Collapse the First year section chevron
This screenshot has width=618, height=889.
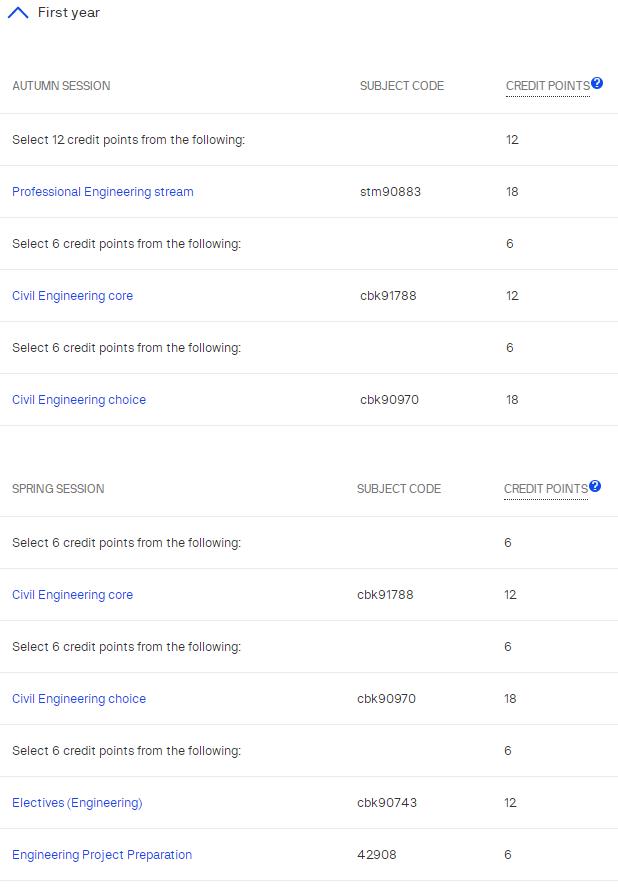pyautogui.click(x=17, y=13)
